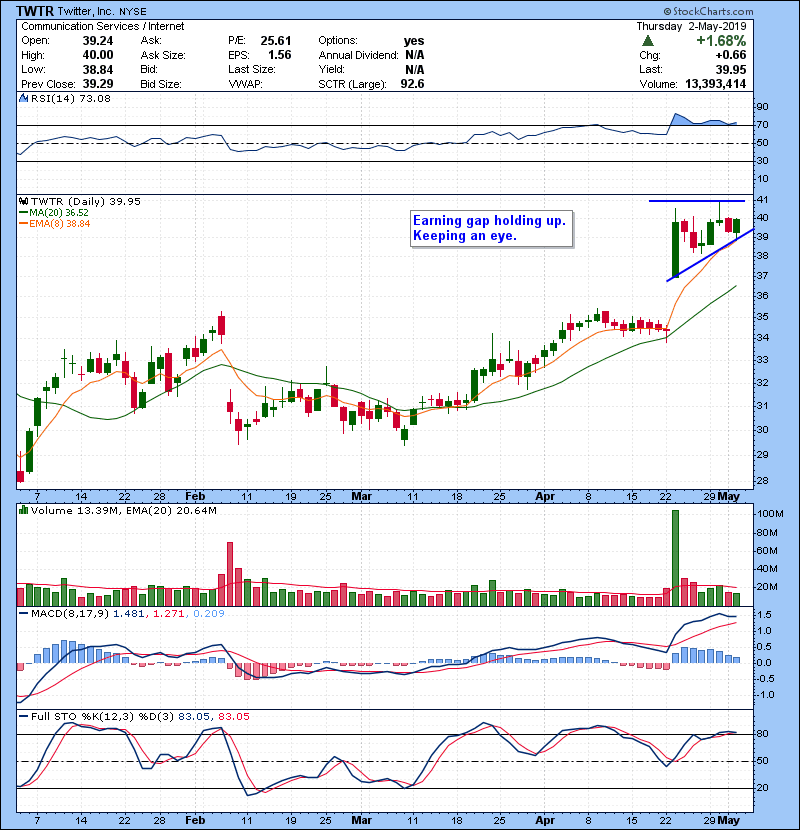Viewport: 800px width, 830px height.
Task: Click the Volume 13.39M, EMA(20) 20.64M label
Action: (123, 511)
